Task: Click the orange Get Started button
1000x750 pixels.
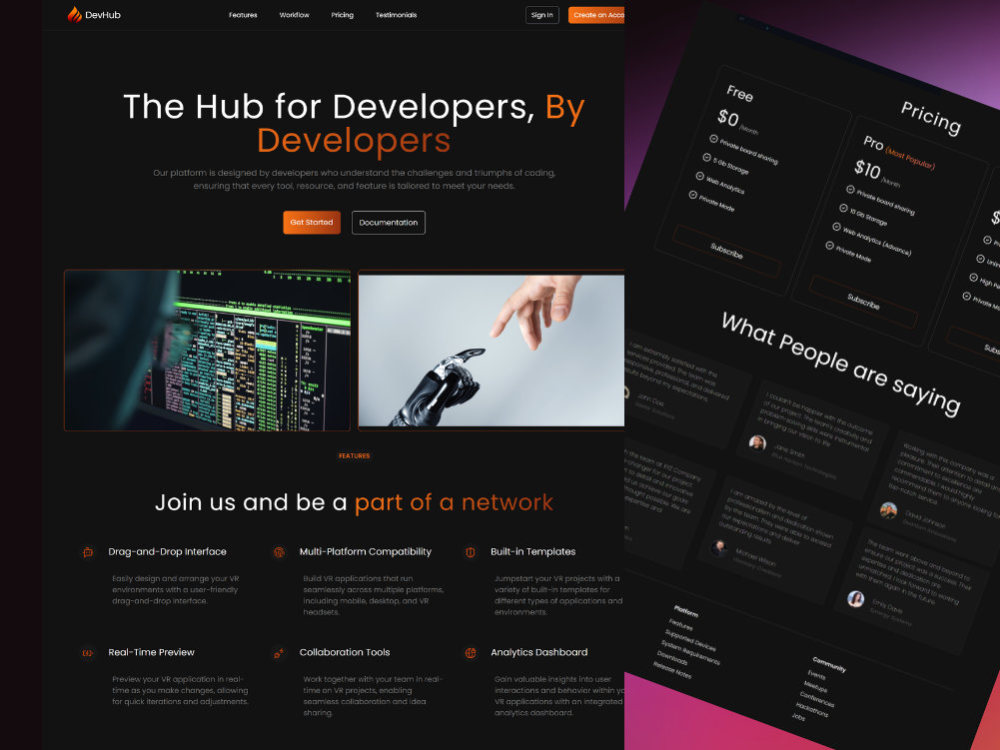Action: [x=312, y=223]
